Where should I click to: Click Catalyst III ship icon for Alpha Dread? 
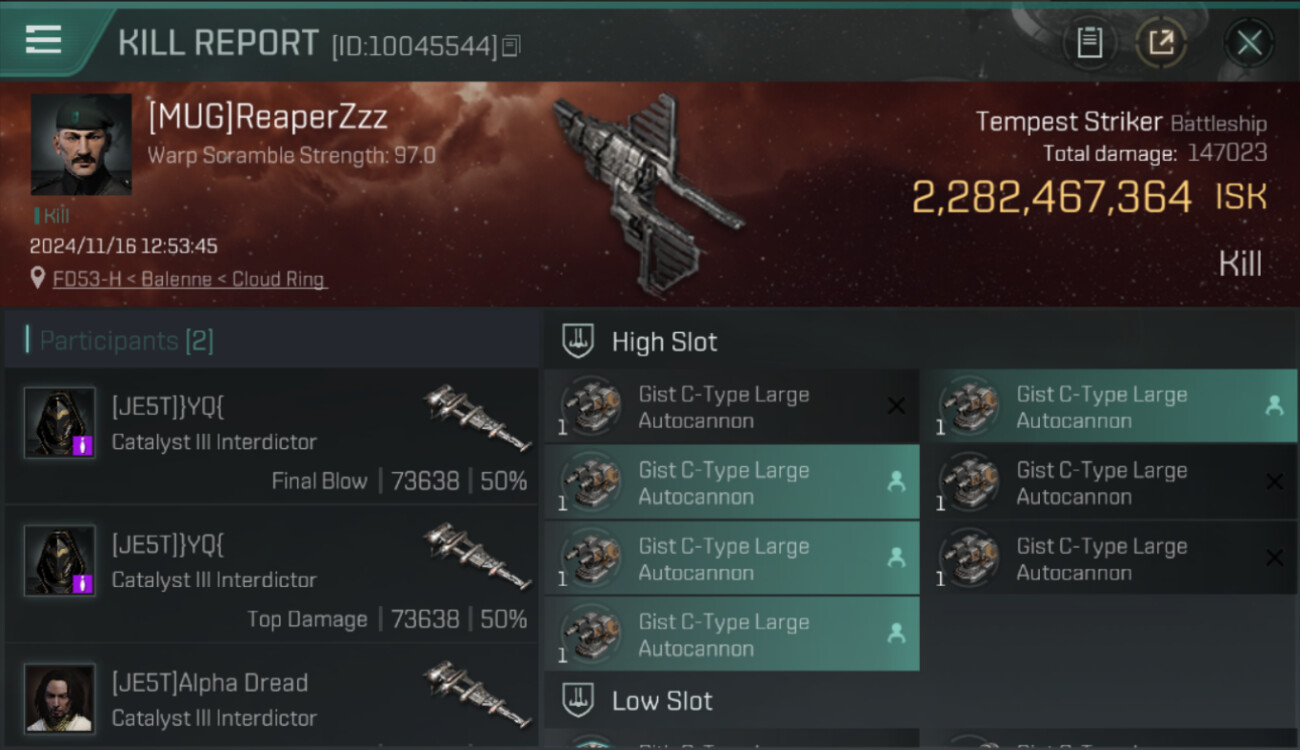[x=477, y=694]
